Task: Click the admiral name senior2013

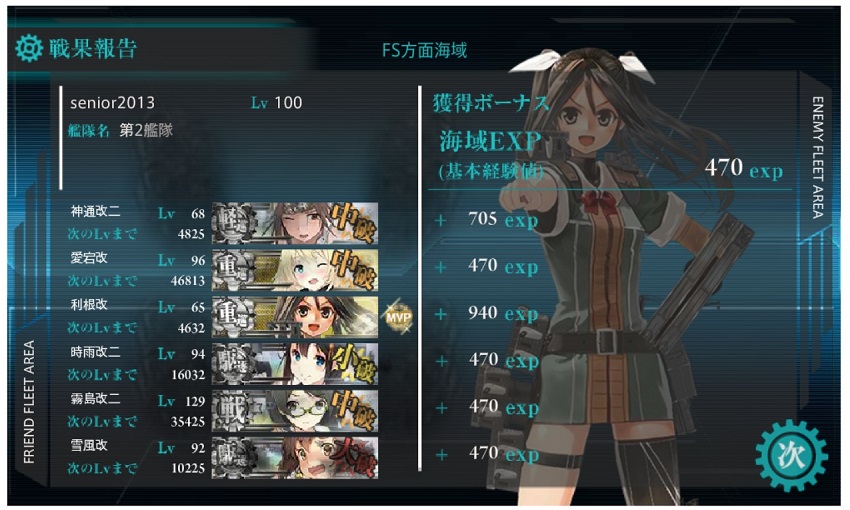Action: coord(112,102)
